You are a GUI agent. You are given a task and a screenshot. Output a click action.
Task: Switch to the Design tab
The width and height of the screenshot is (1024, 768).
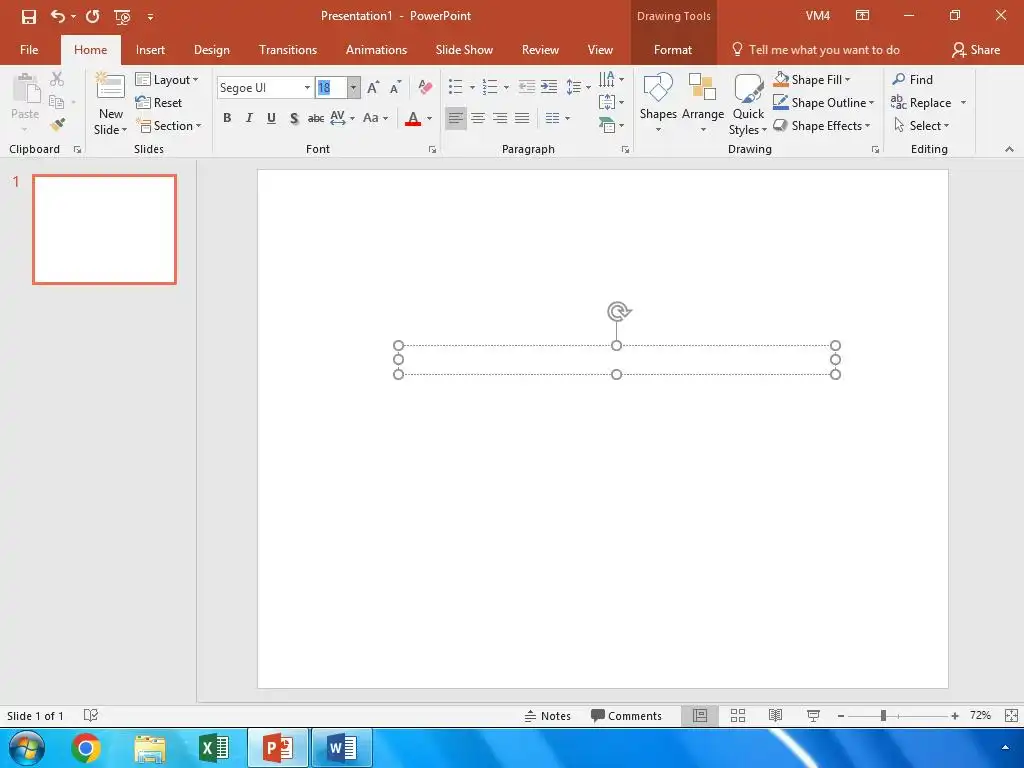click(212, 50)
